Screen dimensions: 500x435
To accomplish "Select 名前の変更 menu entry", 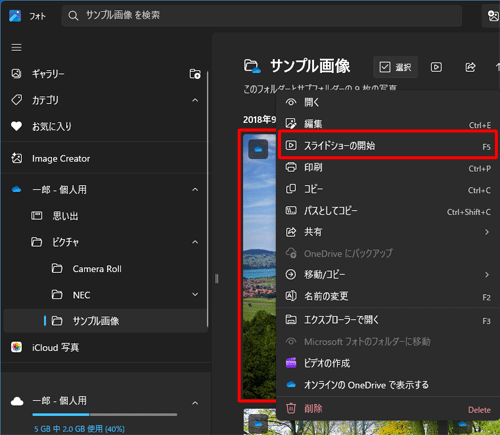I will 387,296.
